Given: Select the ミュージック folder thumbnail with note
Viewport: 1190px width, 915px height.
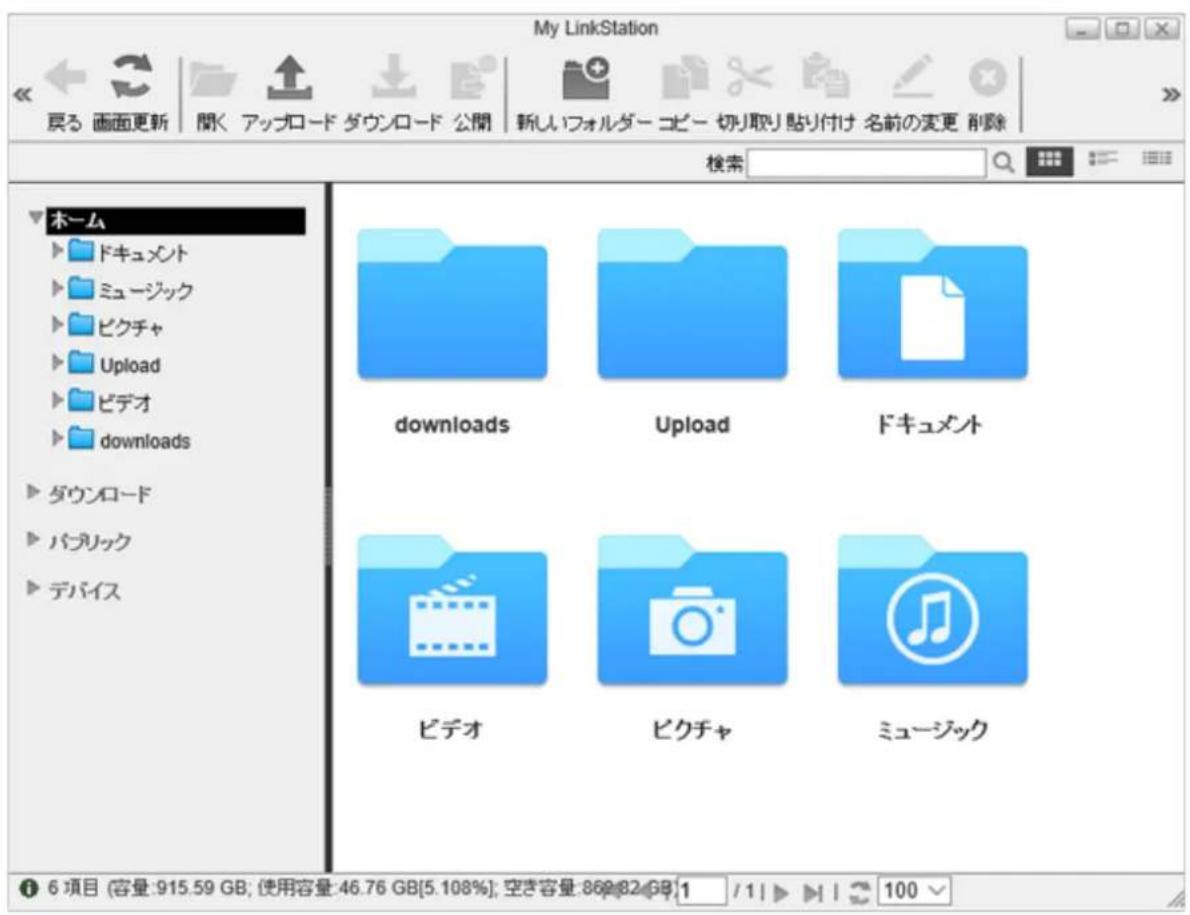Looking at the screenshot, I should 933,610.
